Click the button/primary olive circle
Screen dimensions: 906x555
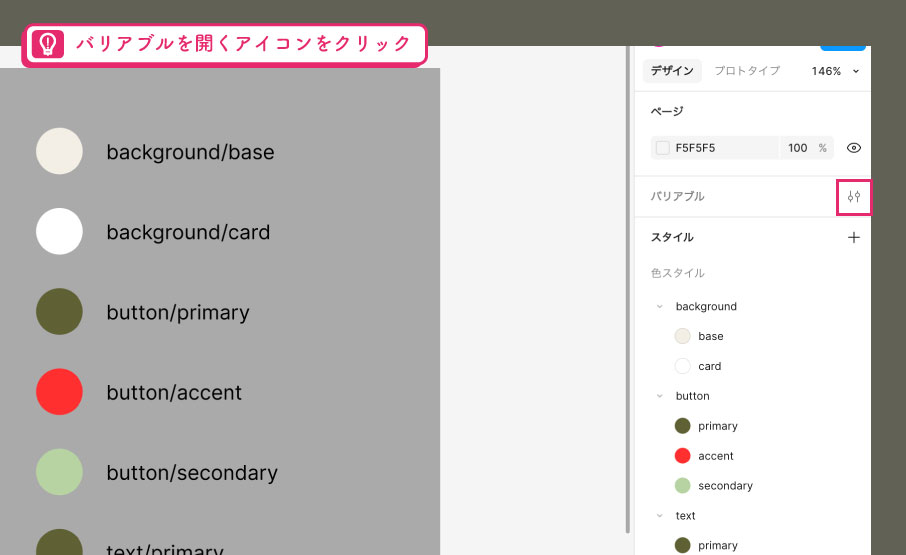click(x=60, y=312)
